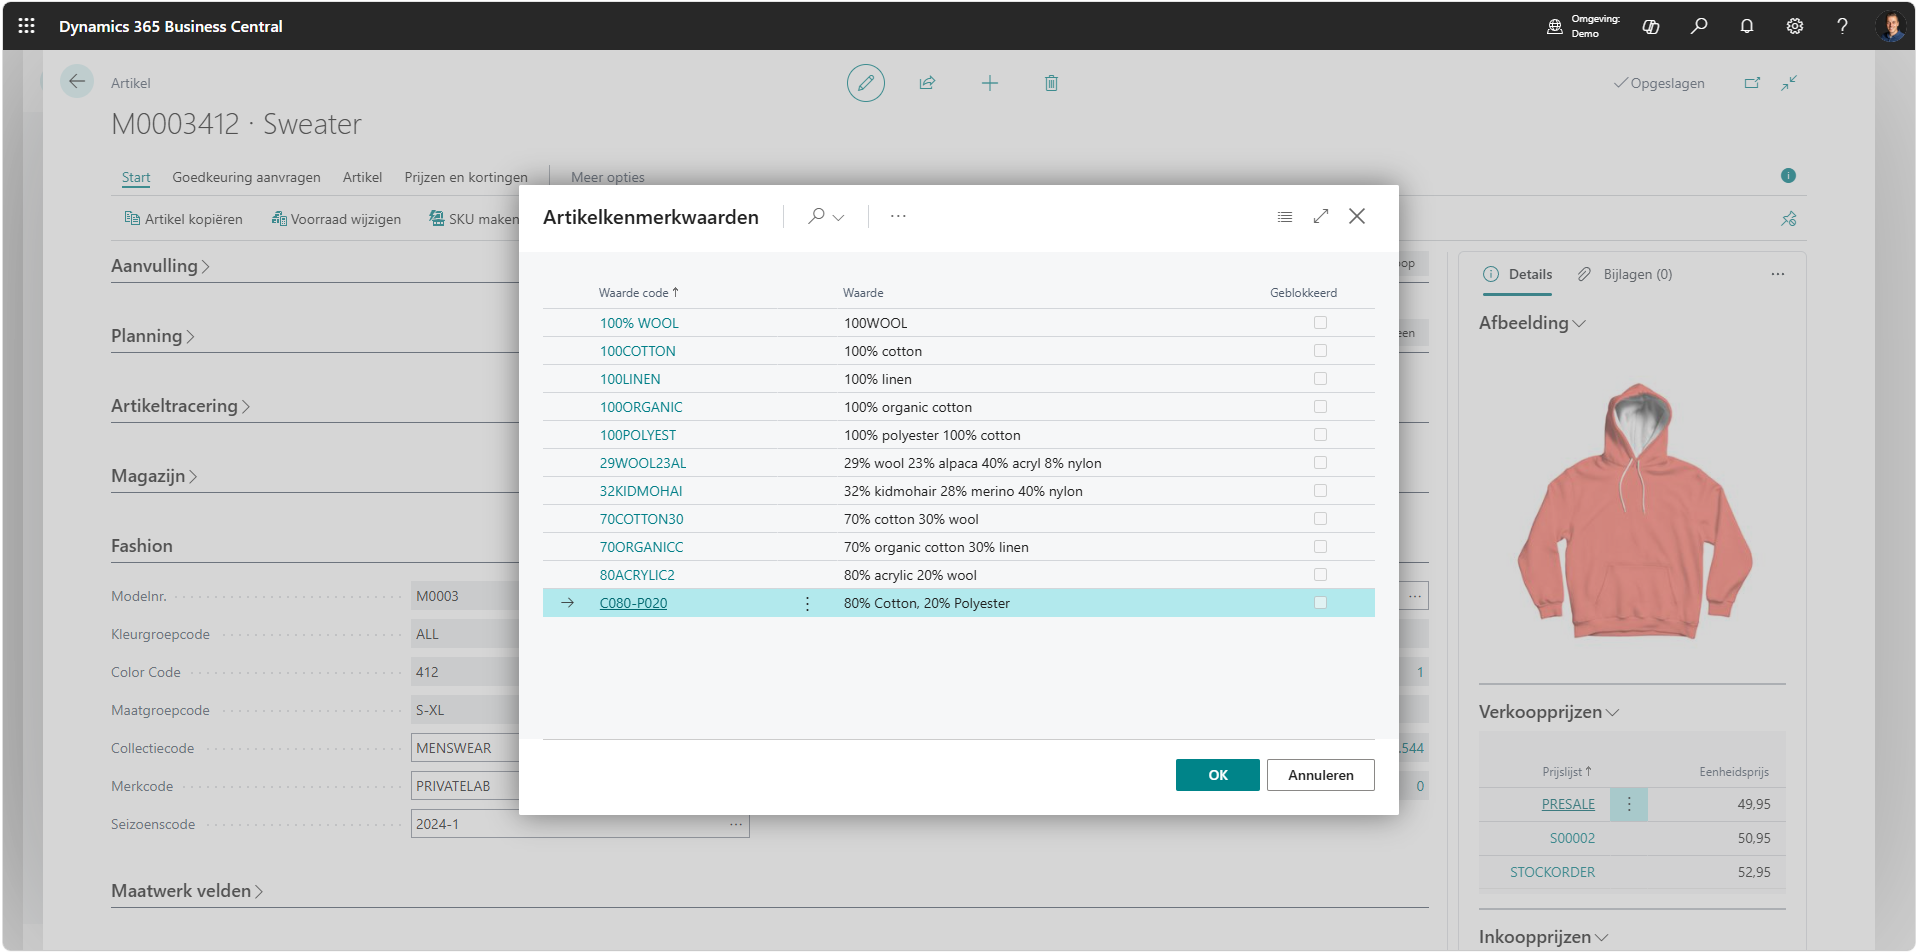Open the PRESALE price list link
Viewport: 1917px width, 952px height.
[x=1568, y=804]
